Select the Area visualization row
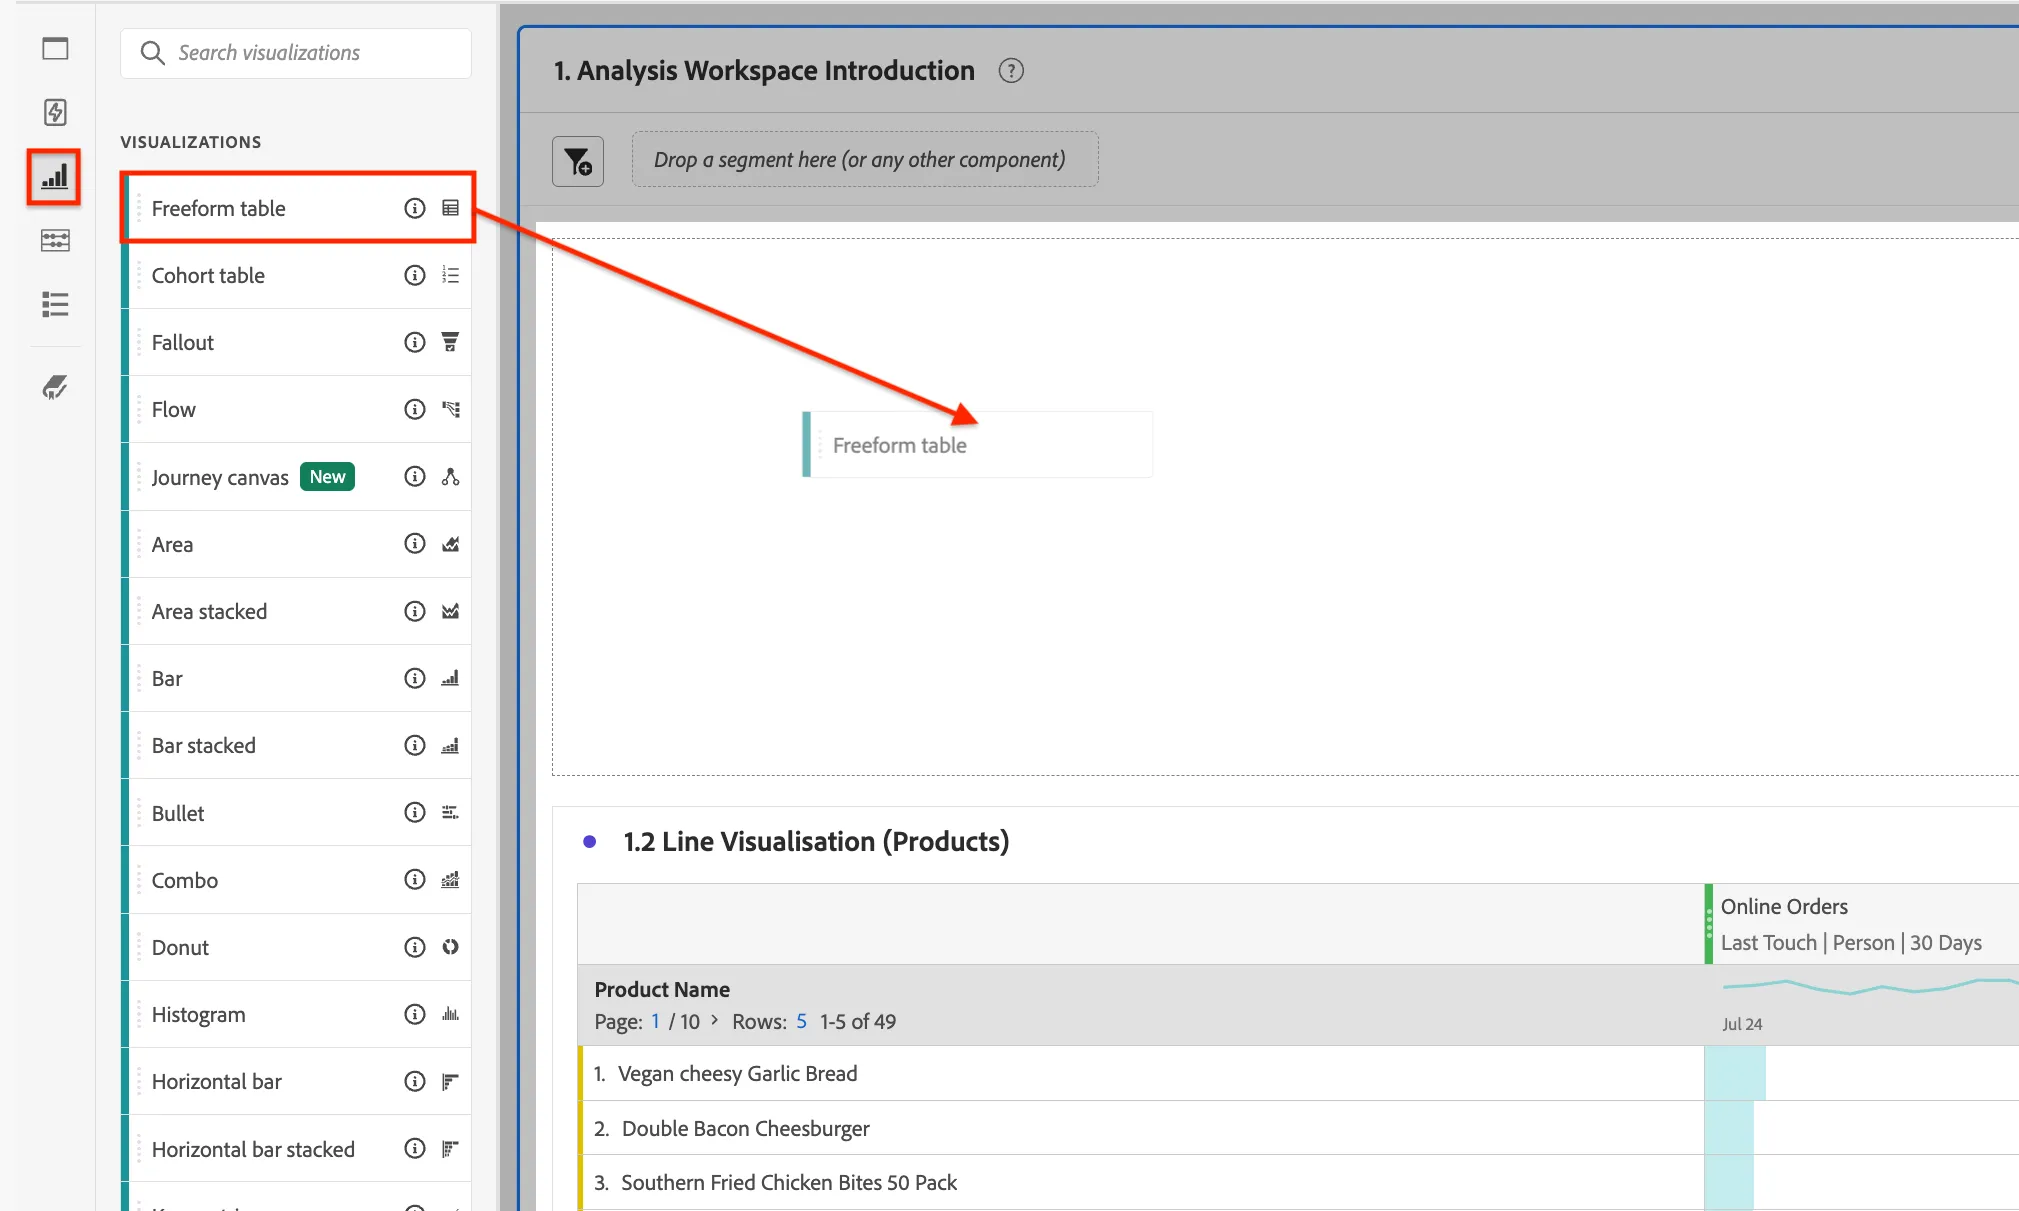Viewport: 2019px width, 1211px height. pyautogui.click(x=297, y=544)
